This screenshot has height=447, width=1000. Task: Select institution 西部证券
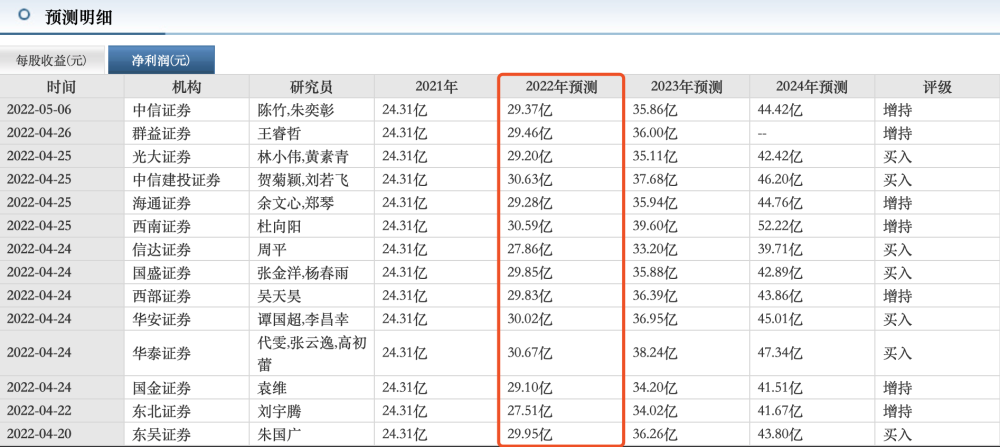pyautogui.click(x=161, y=296)
